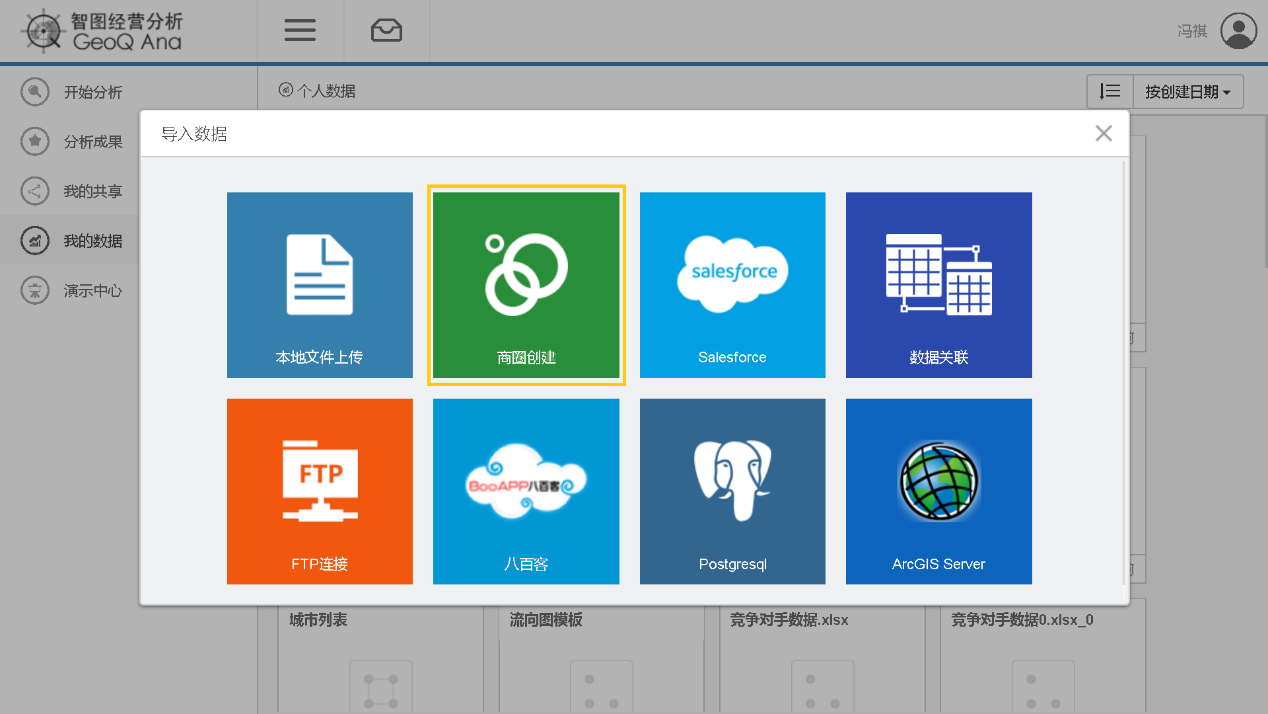Open the ArcGIS Server tile
Screen dimensions: 1268x714
point(939,491)
